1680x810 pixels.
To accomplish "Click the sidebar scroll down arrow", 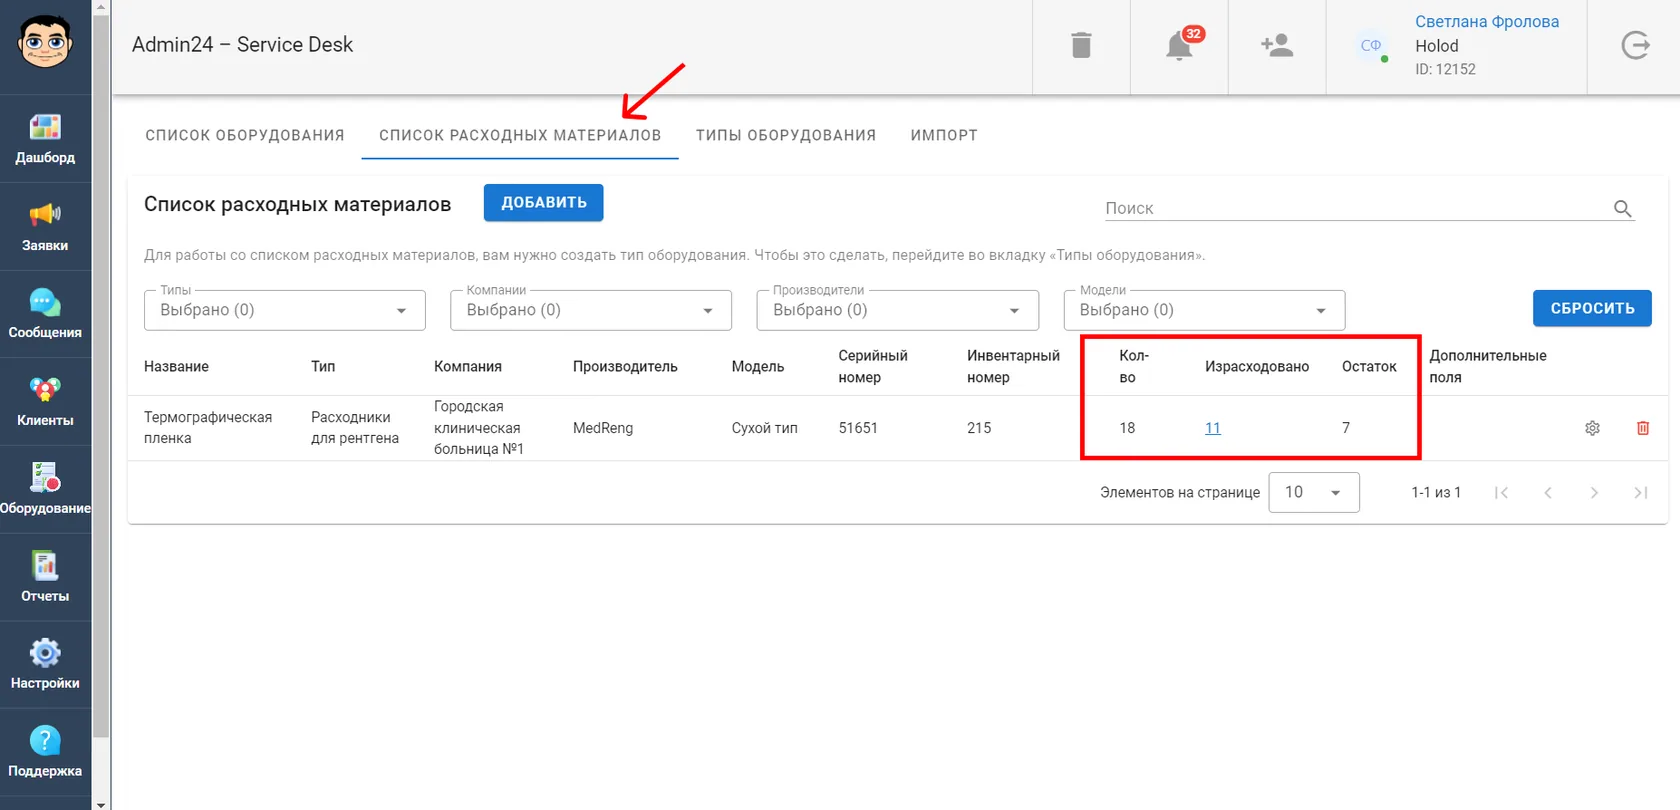I will (100, 803).
